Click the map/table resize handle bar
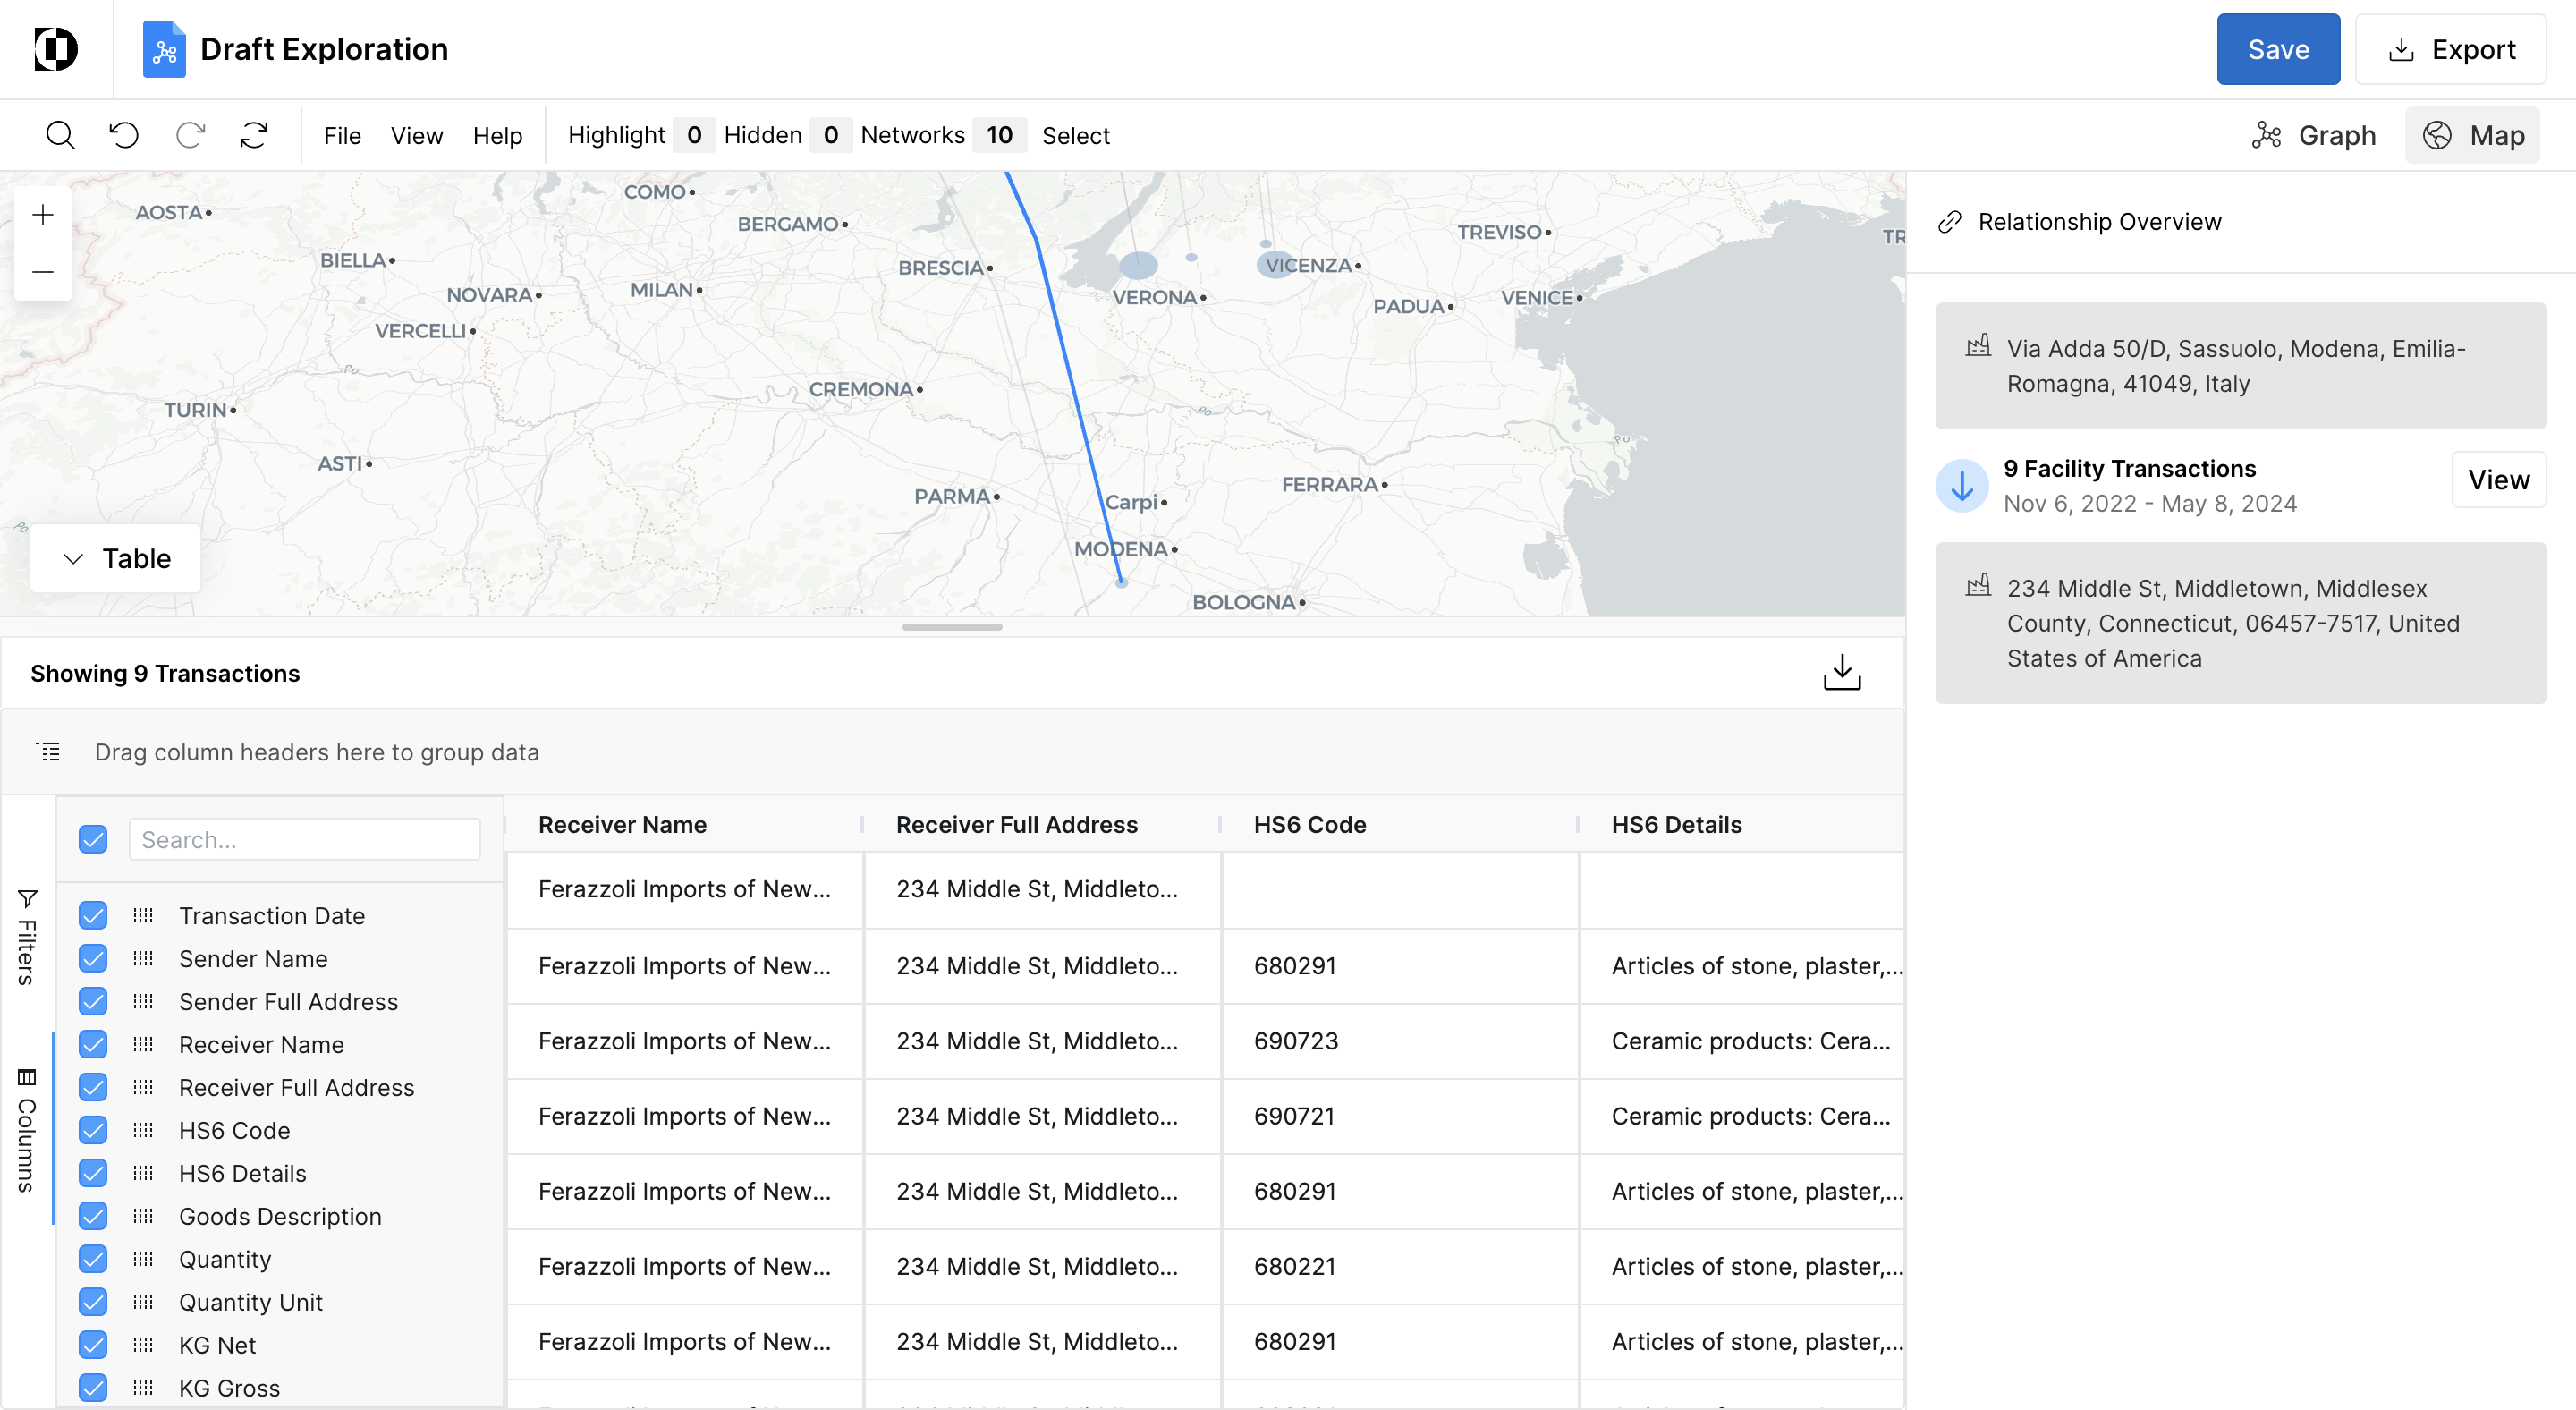Viewport: 2576px width, 1410px height. 951,627
